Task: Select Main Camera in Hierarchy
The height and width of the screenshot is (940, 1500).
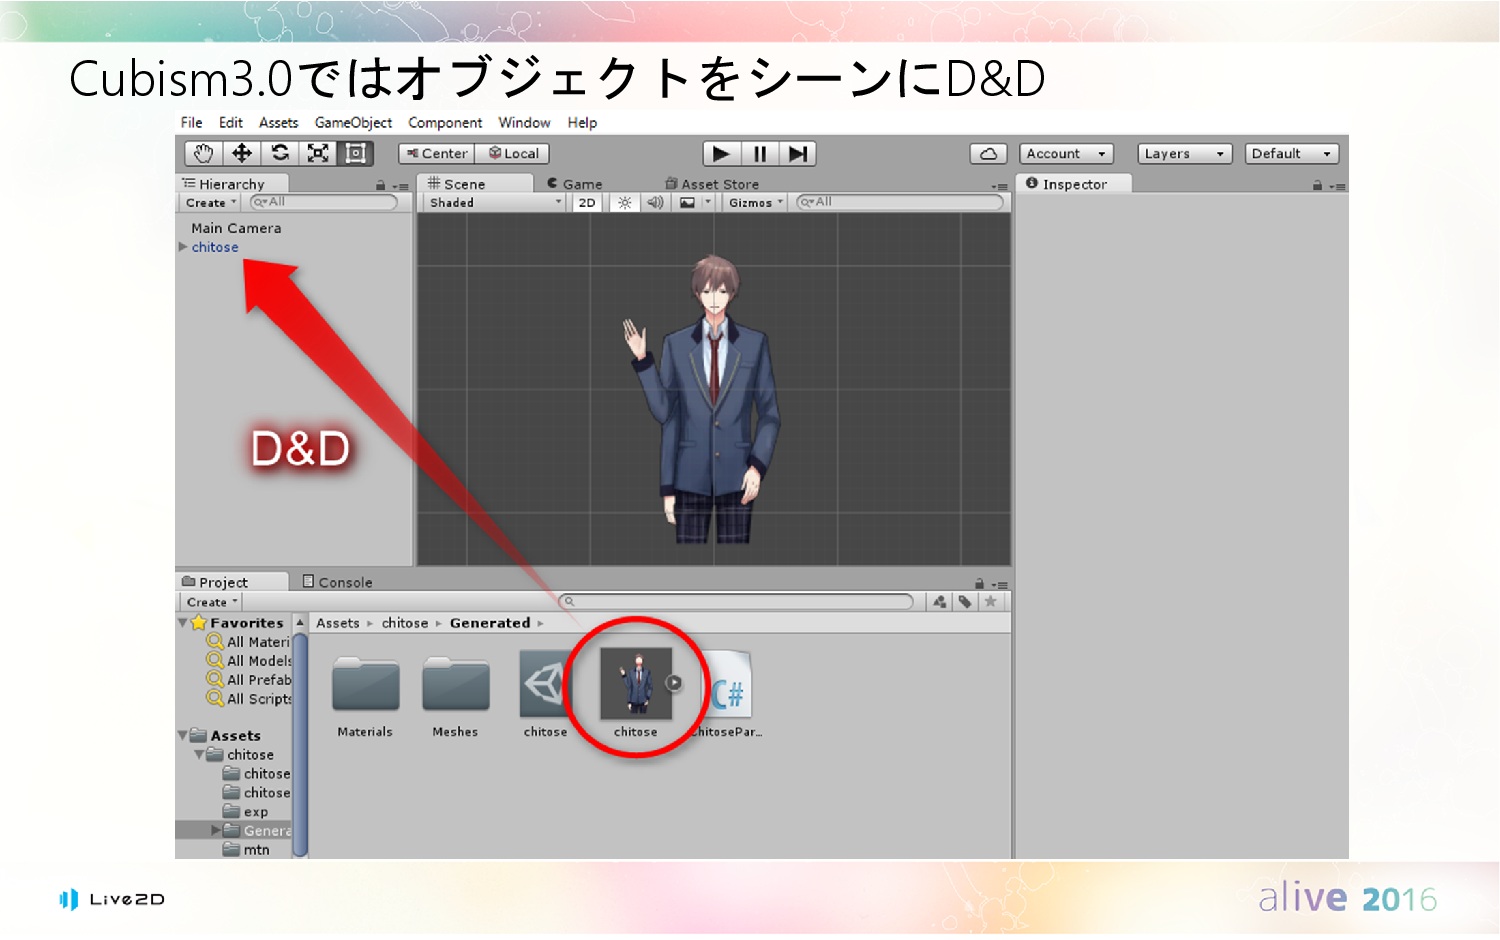Action: 236,228
